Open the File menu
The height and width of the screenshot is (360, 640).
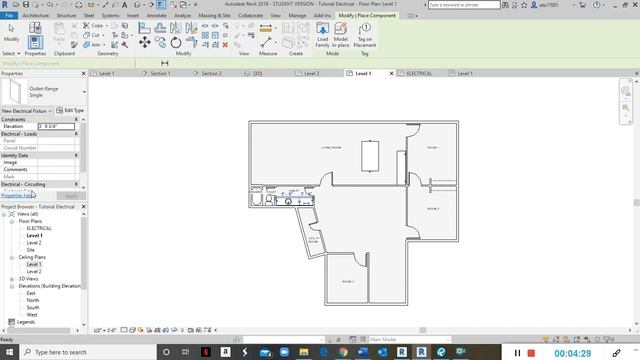(x=9, y=16)
